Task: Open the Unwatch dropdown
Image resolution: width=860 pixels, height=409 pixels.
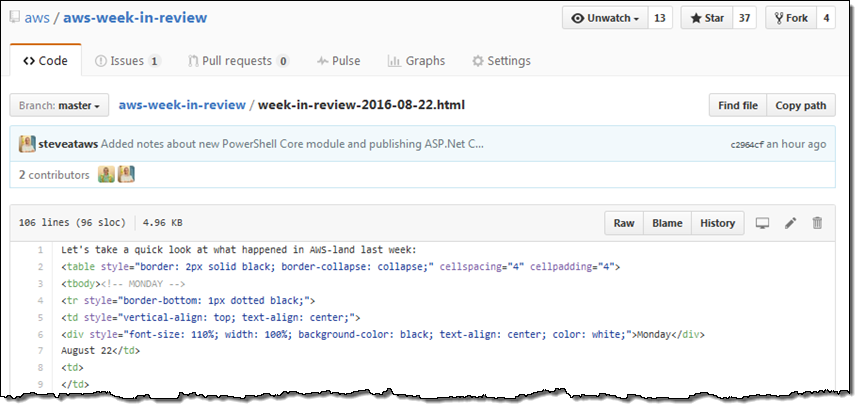Action: click(605, 18)
